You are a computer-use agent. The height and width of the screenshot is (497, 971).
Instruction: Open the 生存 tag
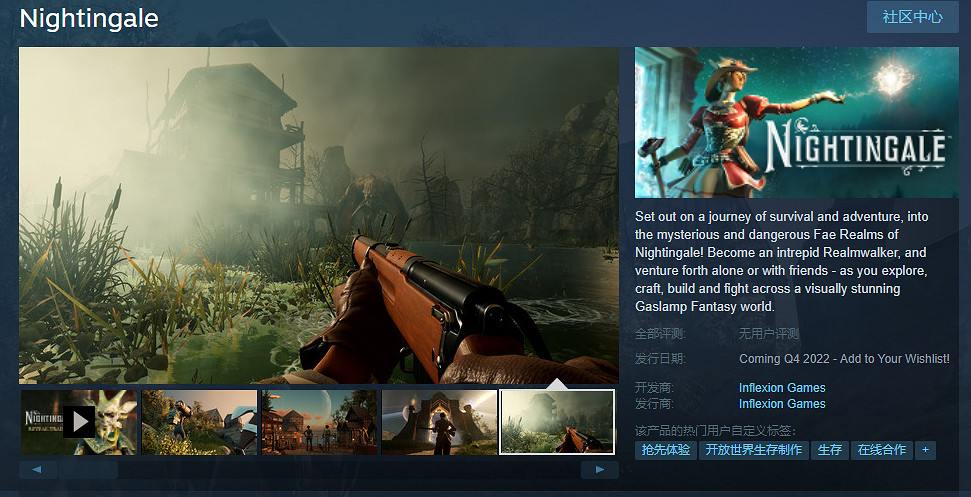(829, 450)
